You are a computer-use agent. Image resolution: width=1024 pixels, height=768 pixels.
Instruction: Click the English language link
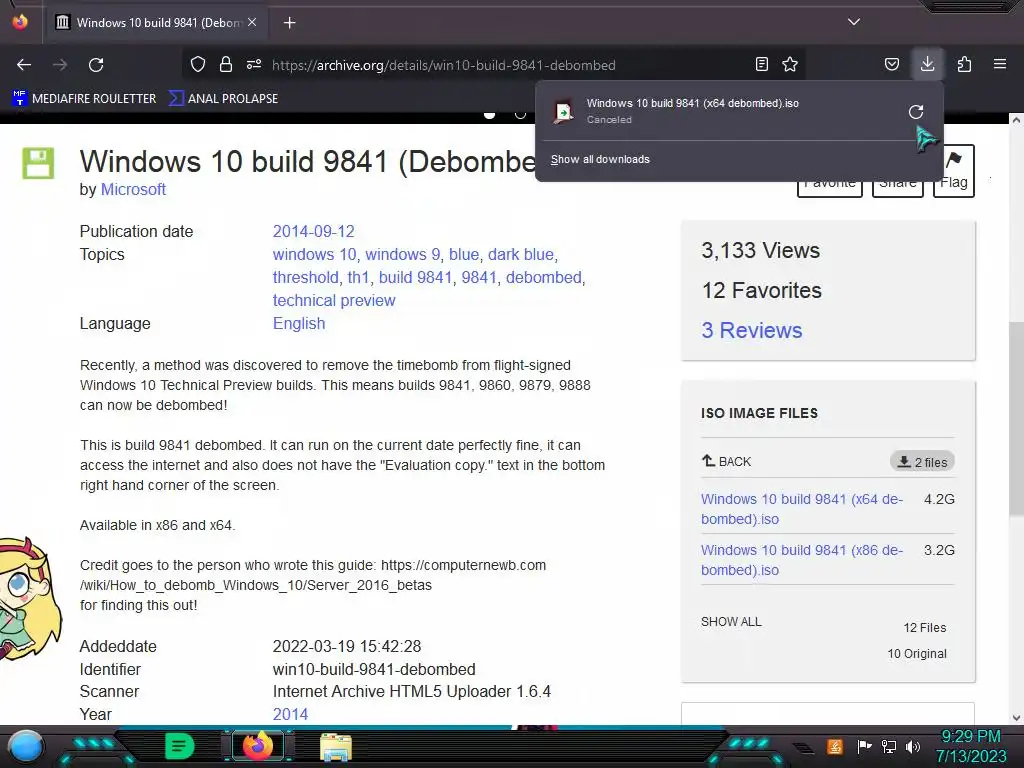coord(298,323)
